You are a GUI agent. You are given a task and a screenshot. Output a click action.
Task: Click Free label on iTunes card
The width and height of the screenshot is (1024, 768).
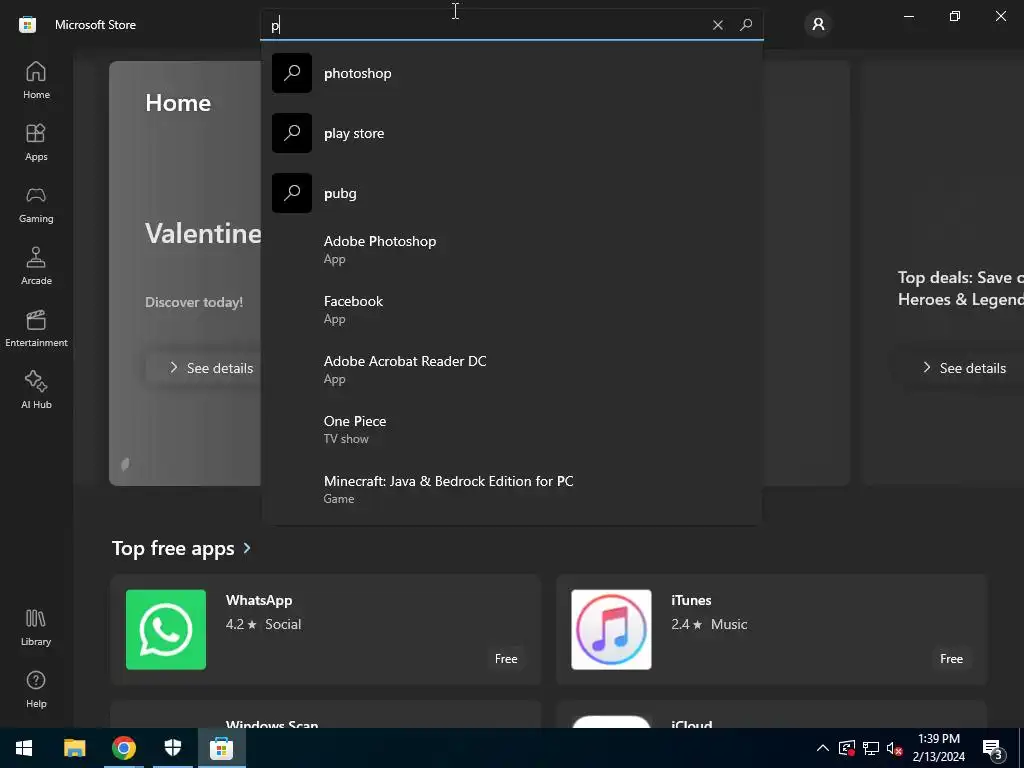(952, 659)
